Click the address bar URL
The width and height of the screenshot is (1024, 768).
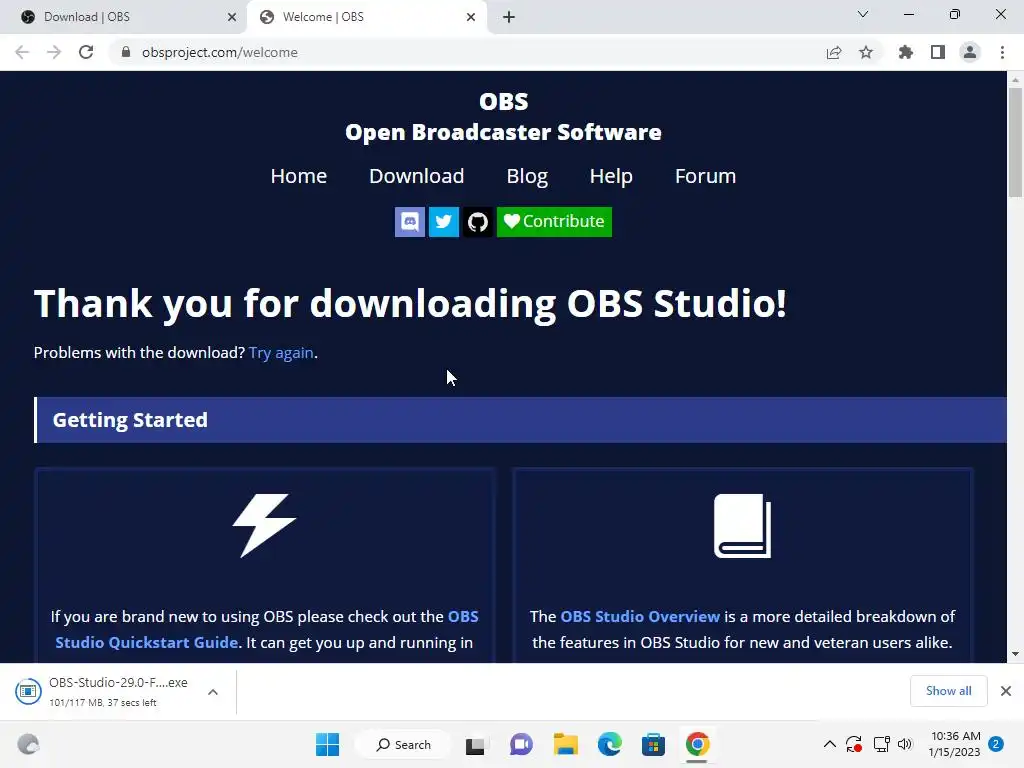219,52
